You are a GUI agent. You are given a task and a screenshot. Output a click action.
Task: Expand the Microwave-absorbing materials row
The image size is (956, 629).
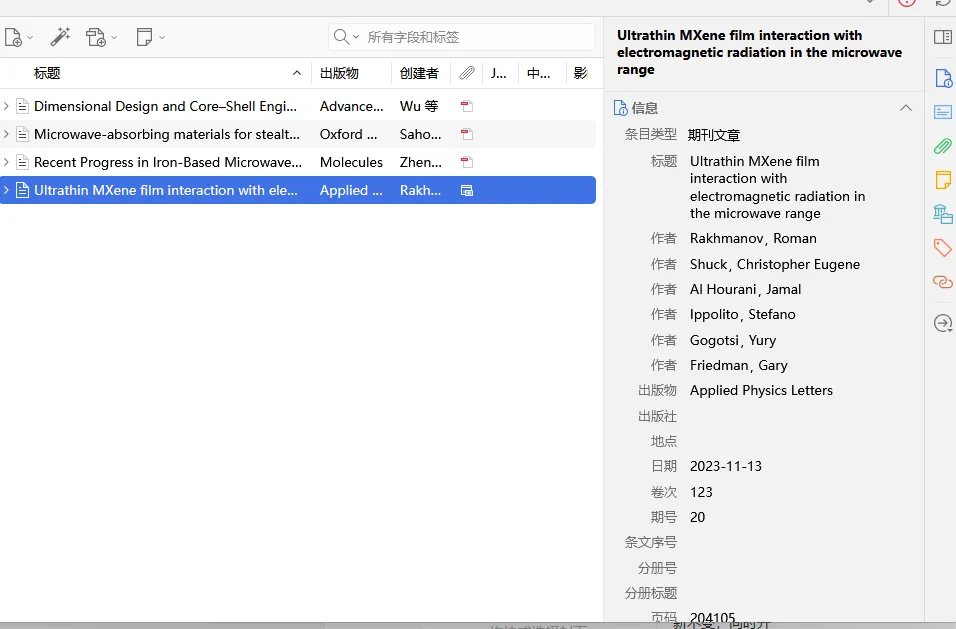point(6,134)
